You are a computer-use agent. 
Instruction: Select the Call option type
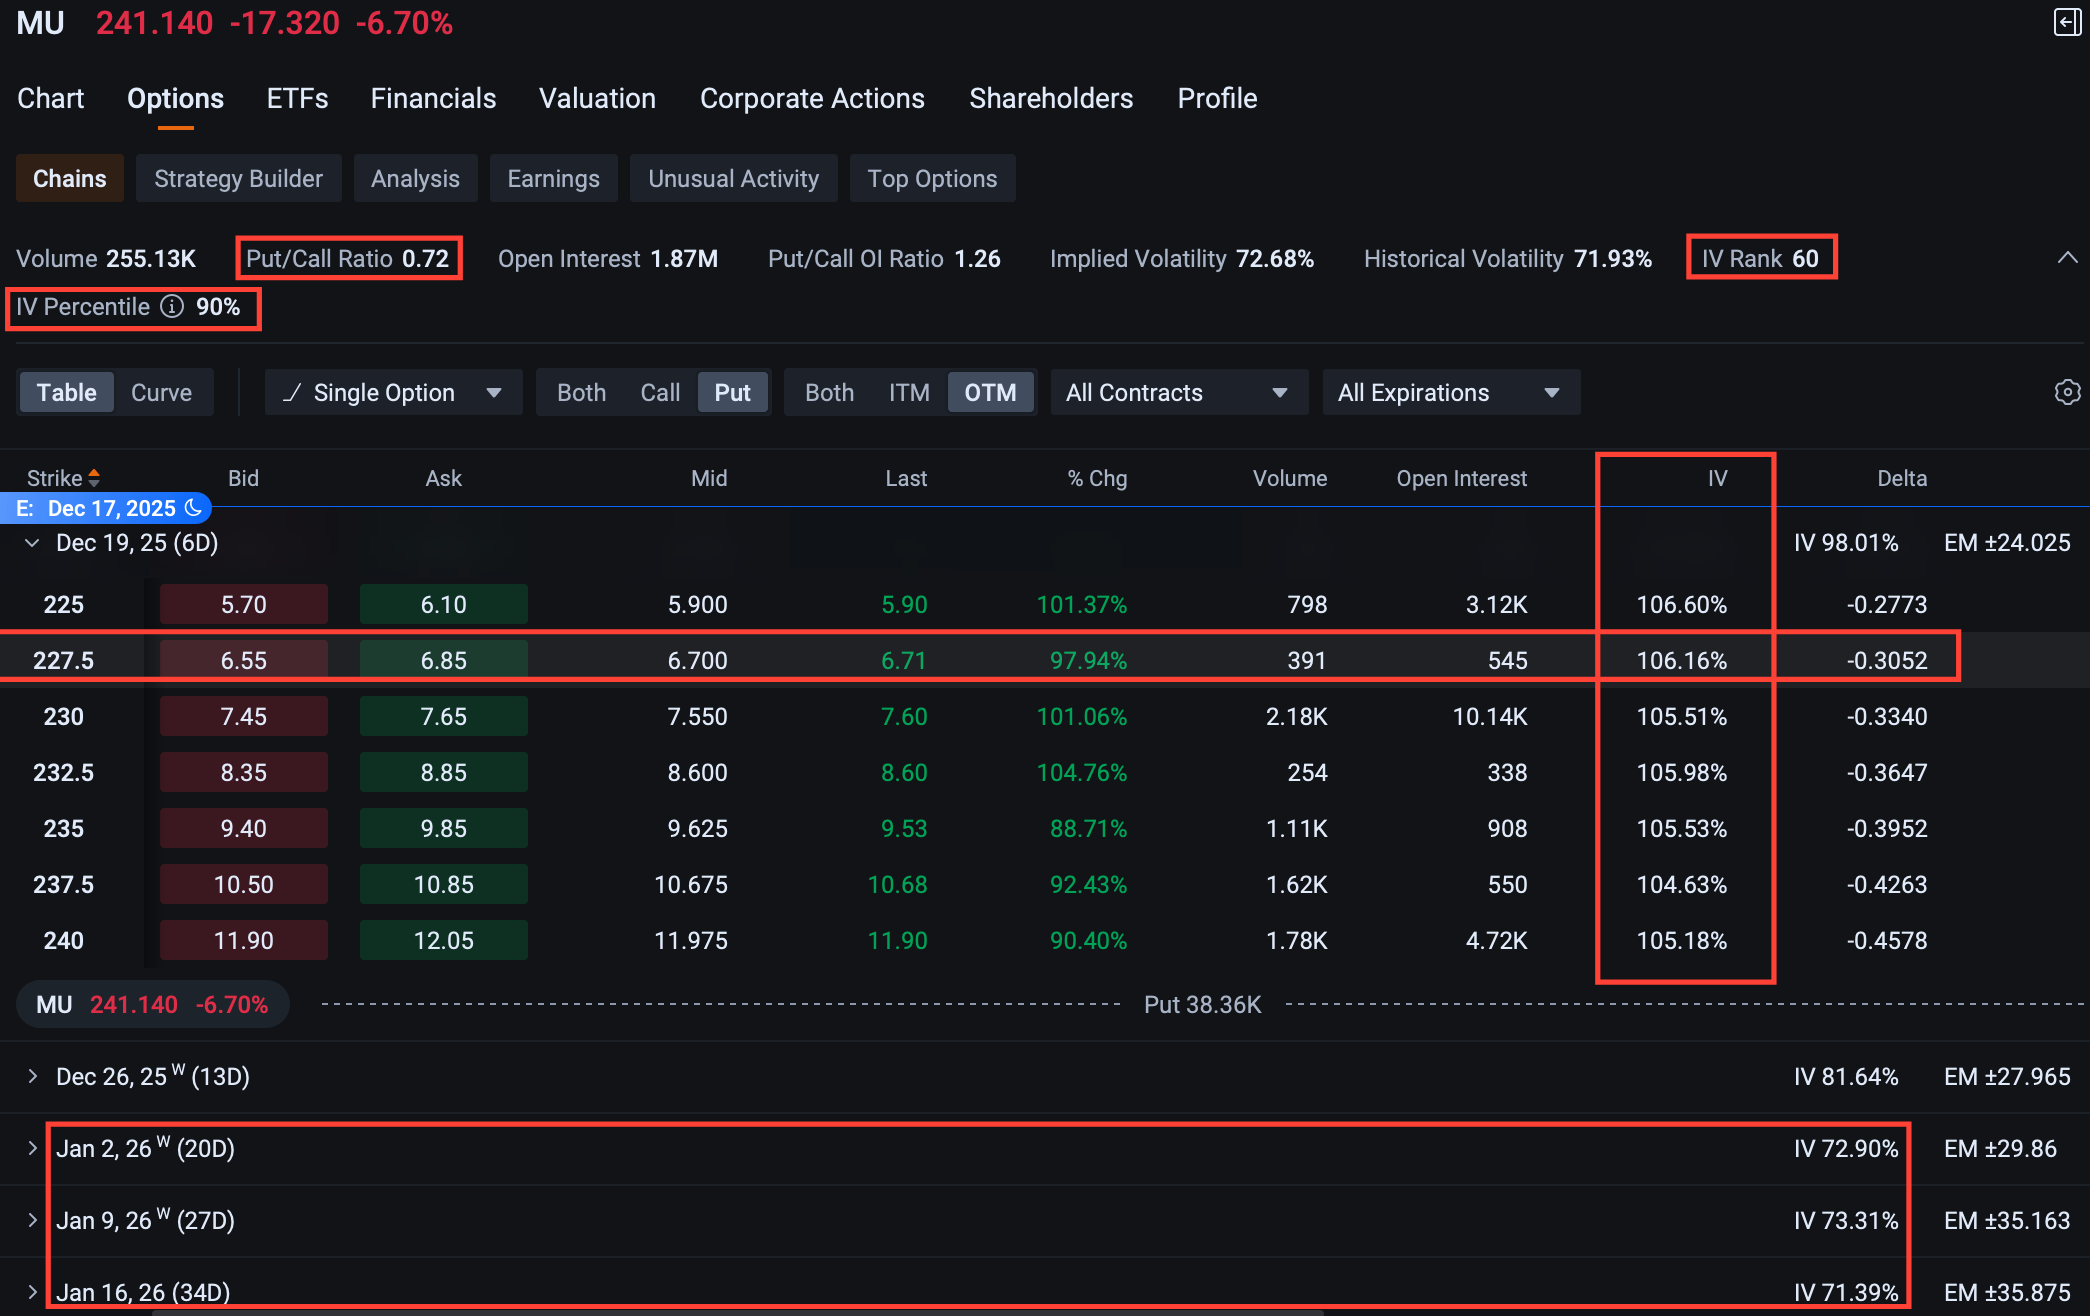pyautogui.click(x=660, y=393)
